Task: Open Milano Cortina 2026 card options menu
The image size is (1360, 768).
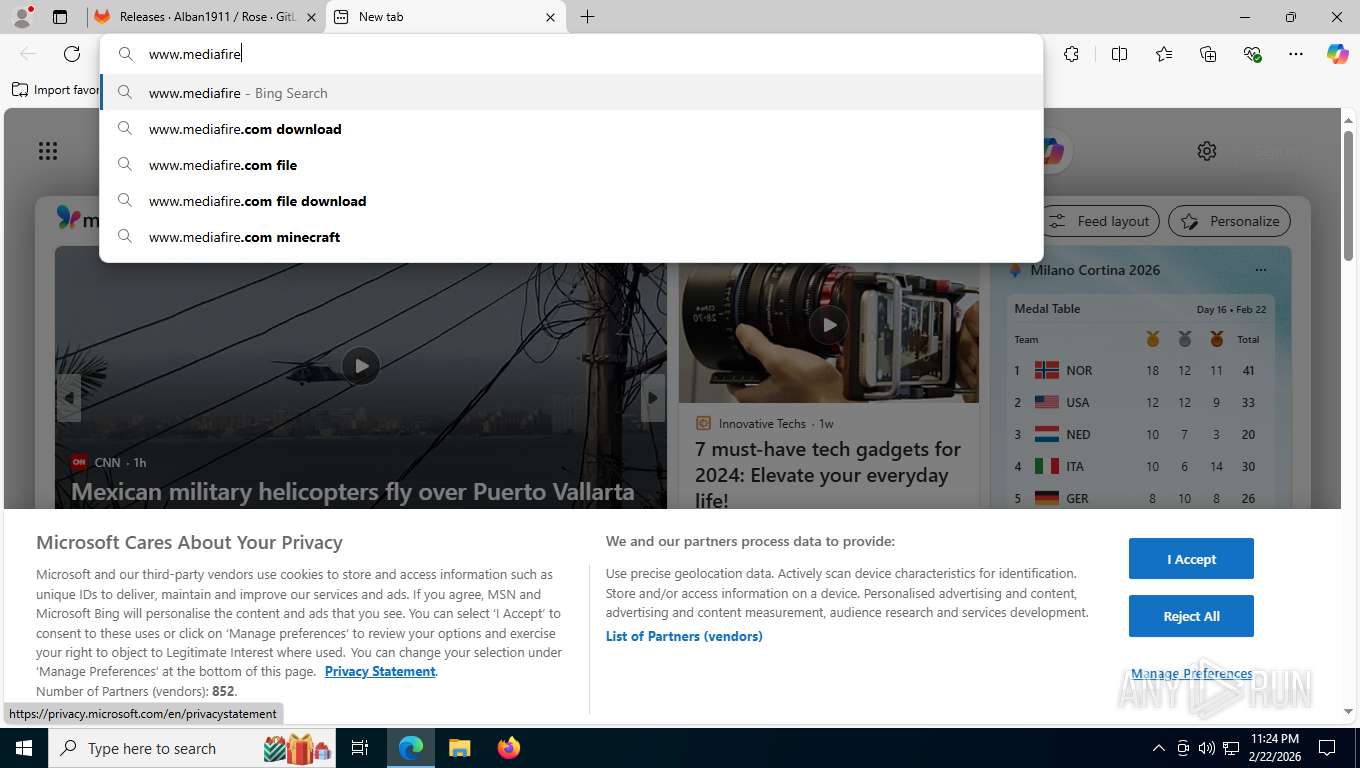Action: [1261, 270]
